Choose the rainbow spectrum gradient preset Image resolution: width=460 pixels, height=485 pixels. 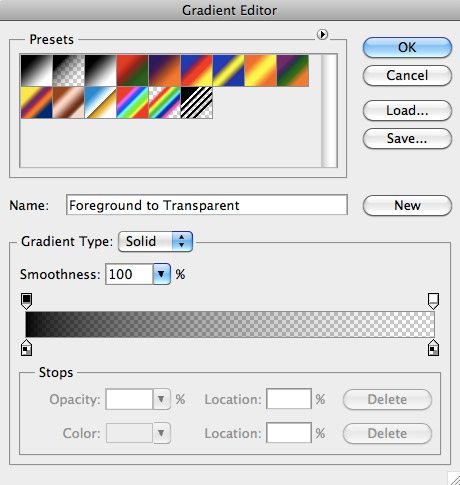click(x=132, y=103)
